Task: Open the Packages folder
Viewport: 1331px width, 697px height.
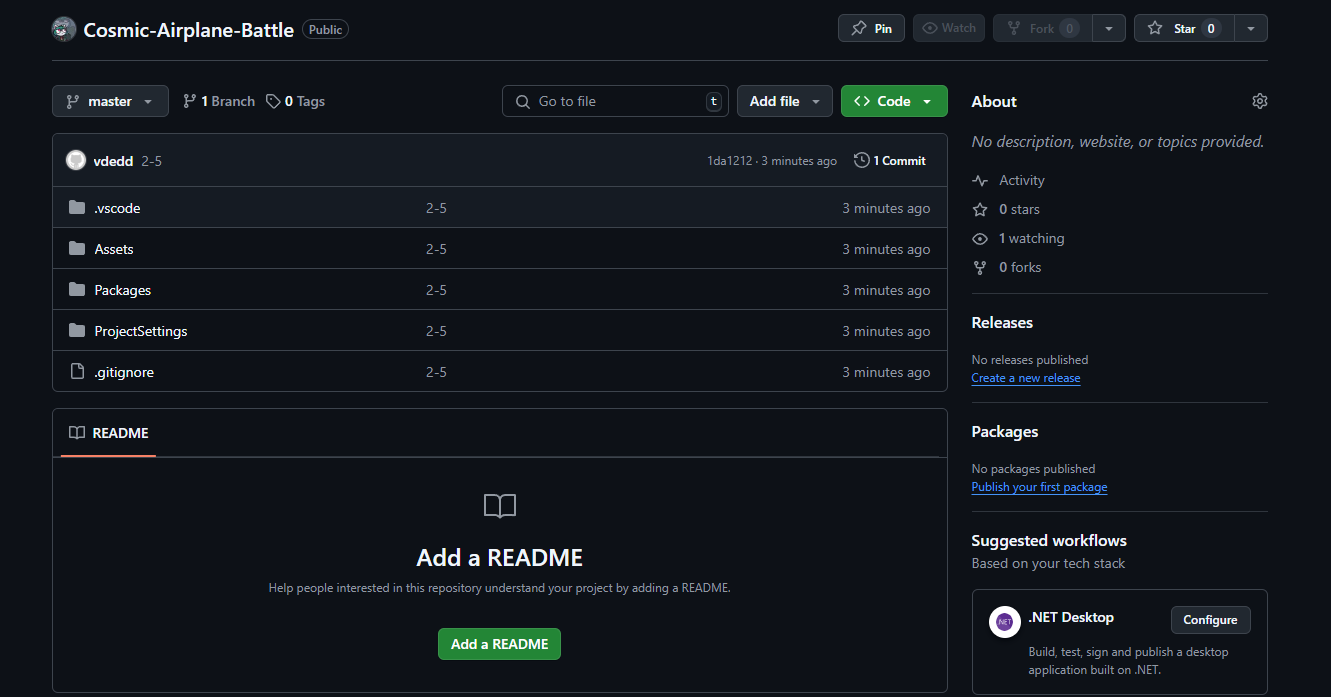Action: [123, 290]
